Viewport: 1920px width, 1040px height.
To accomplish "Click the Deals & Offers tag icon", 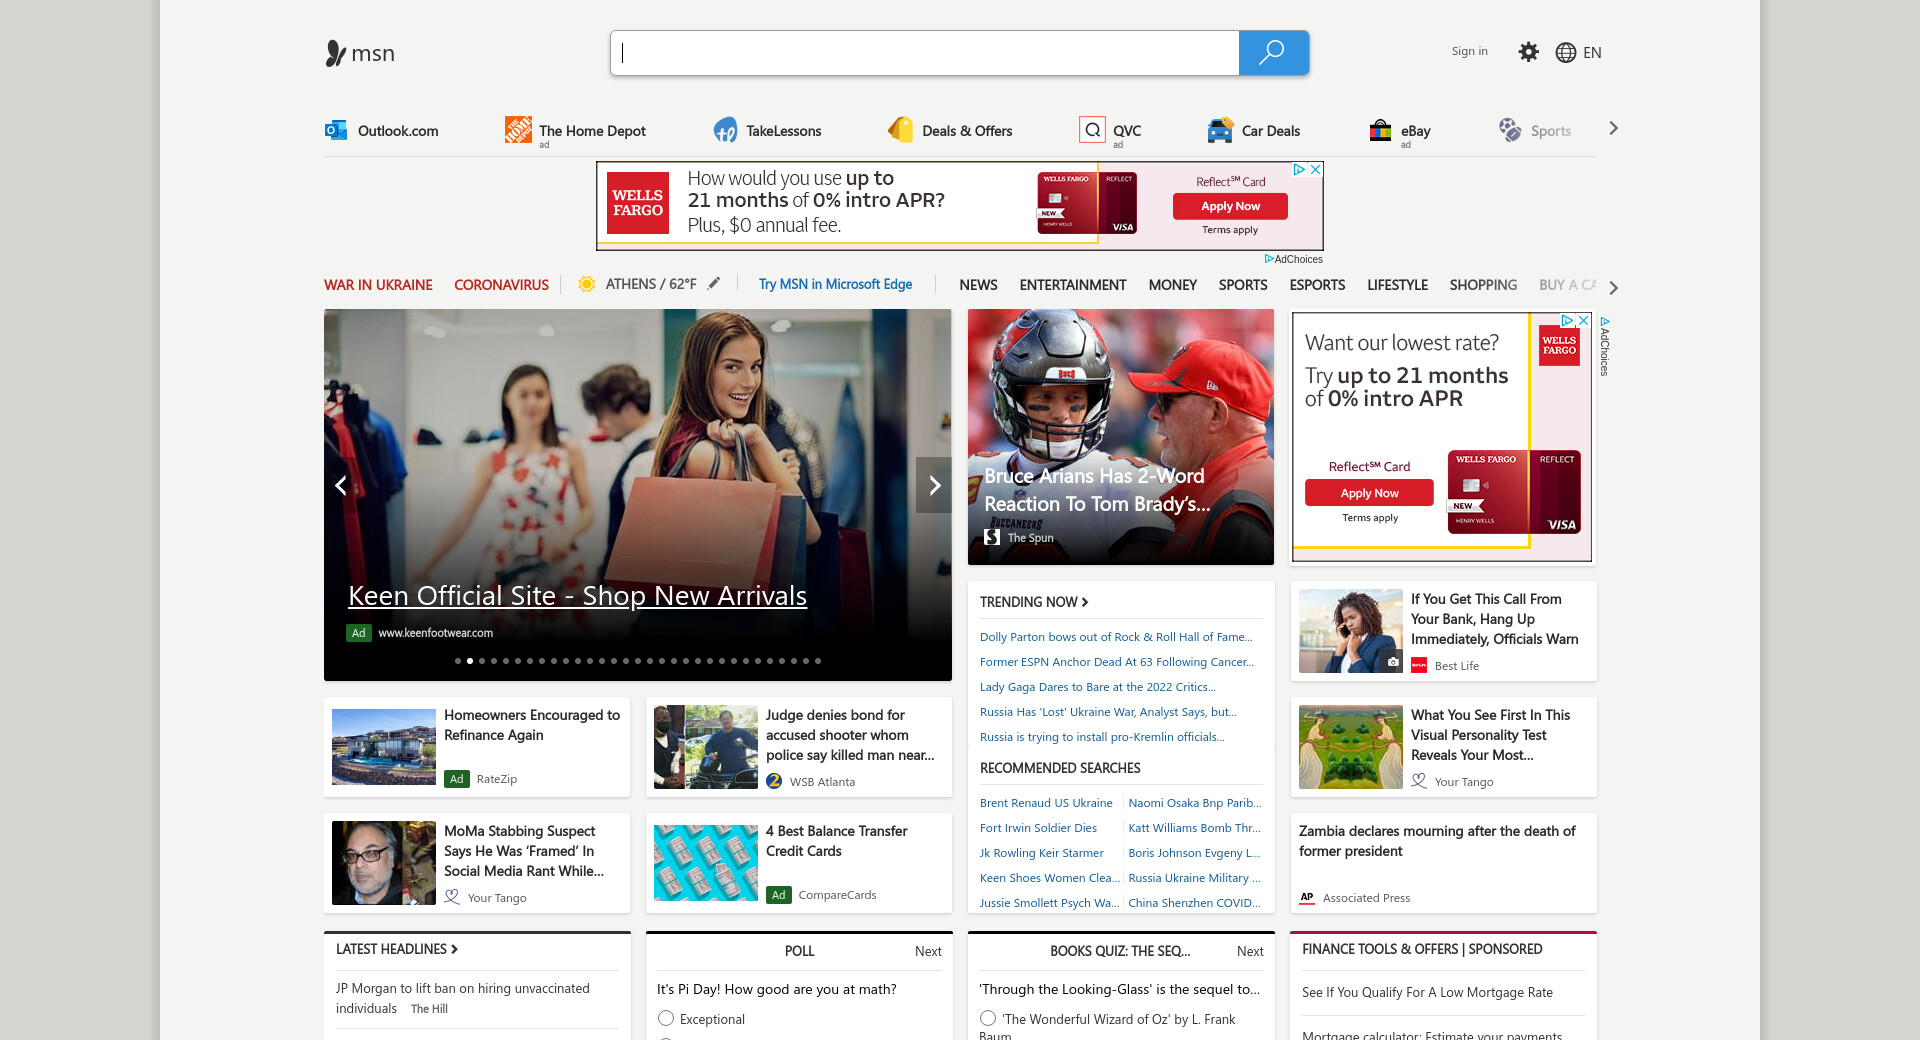I will click(900, 130).
